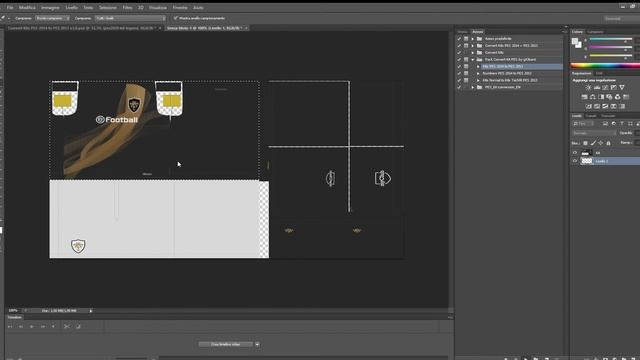Add a Levels adjustment layer
Viewport: 640px width, 360px height.
(597, 87)
